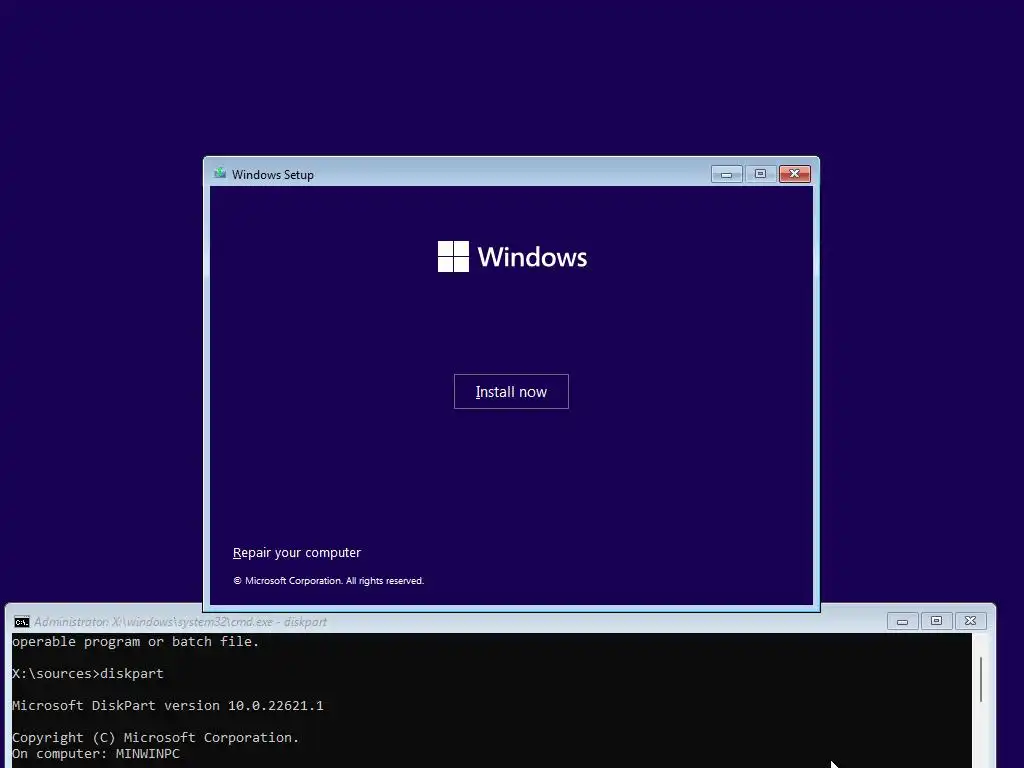The width and height of the screenshot is (1024, 768).
Task: Open the Repair your computer link
Action: tap(296, 552)
